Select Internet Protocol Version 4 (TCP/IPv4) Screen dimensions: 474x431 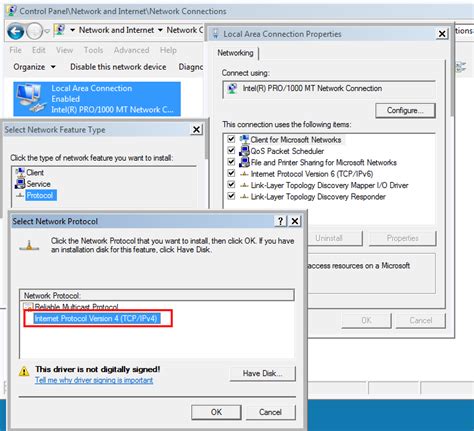coord(96,319)
